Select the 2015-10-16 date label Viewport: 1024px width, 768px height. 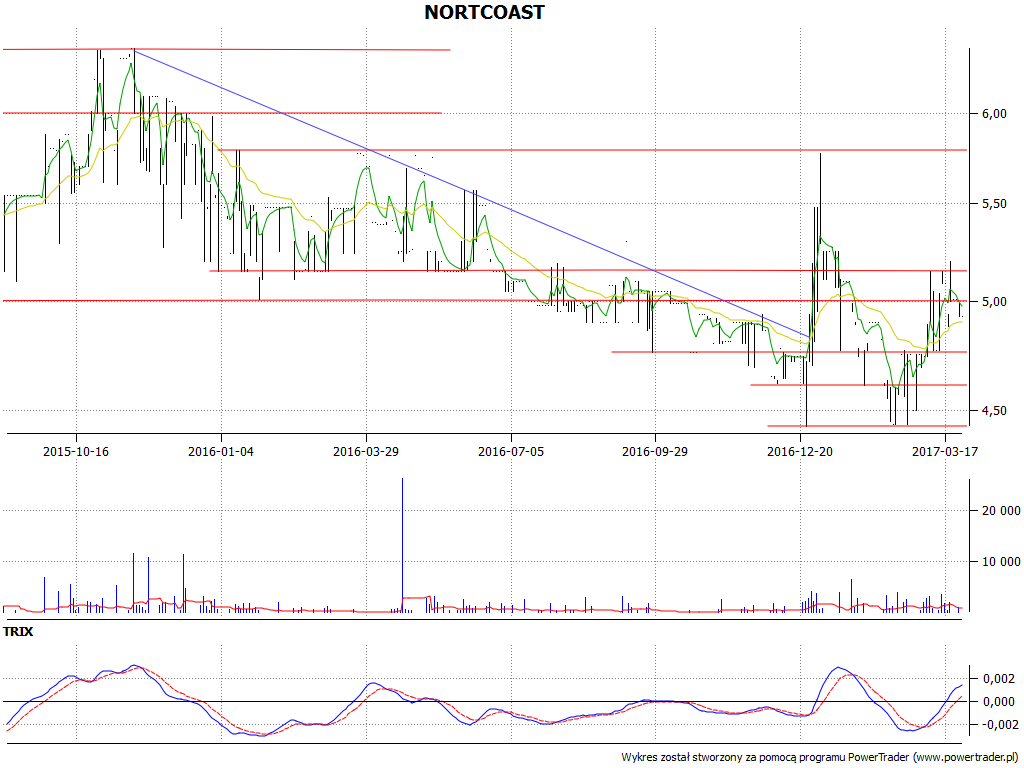click(x=76, y=451)
